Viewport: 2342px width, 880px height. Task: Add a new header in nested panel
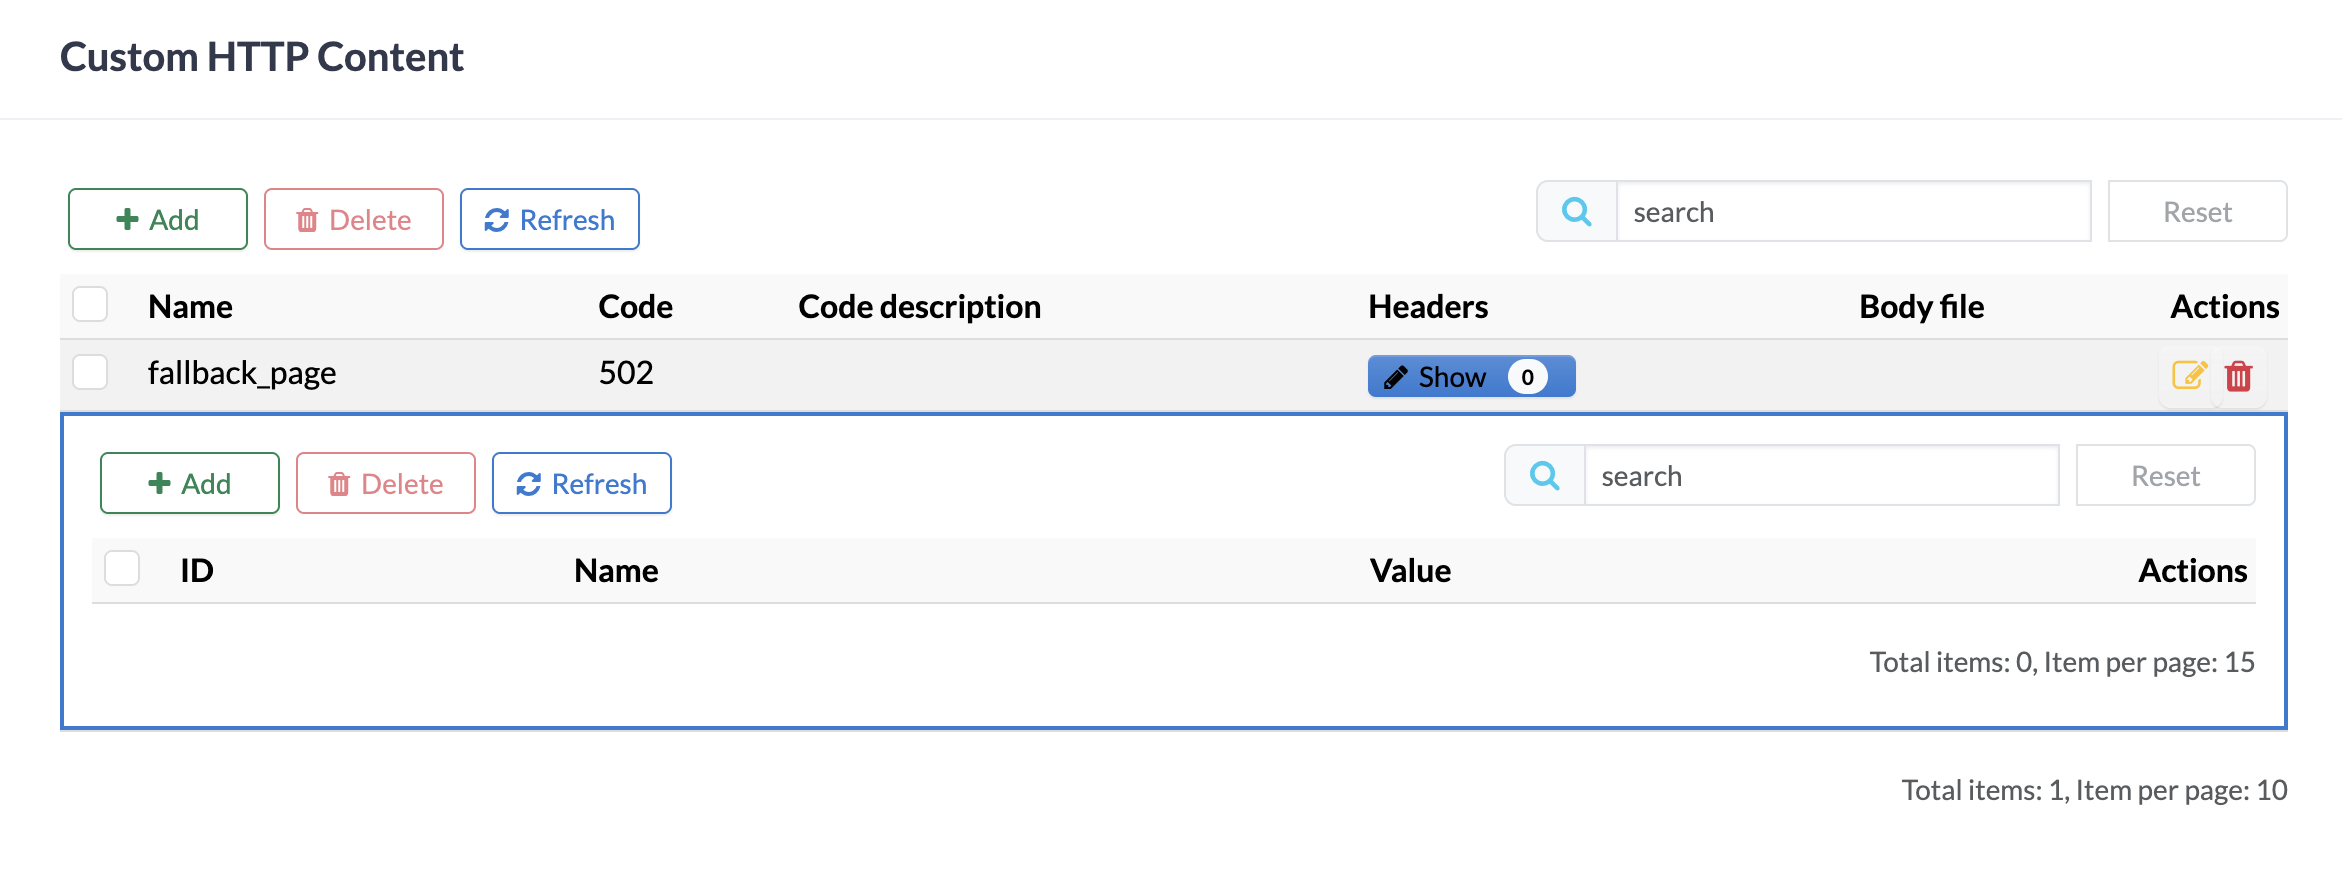click(189, 483)
